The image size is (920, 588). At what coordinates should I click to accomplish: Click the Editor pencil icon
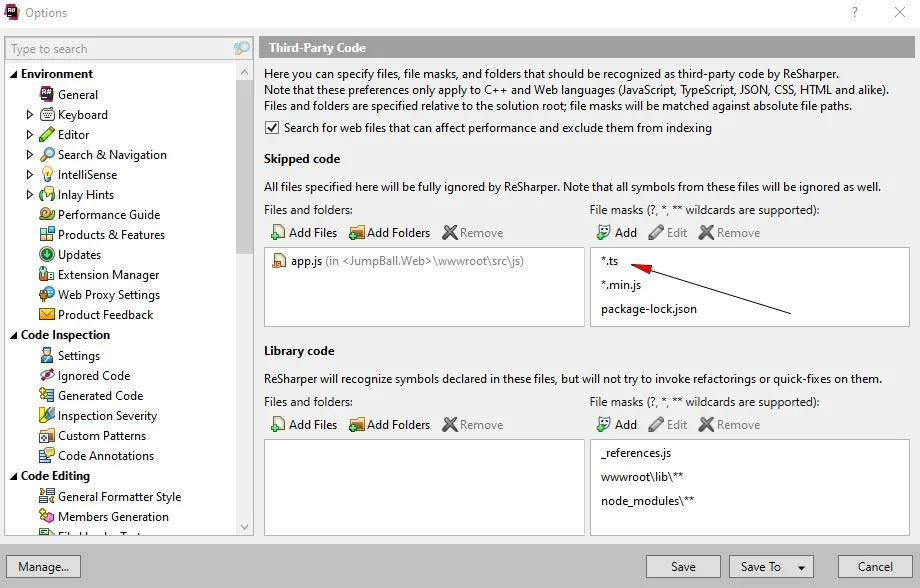click(47, 134)
